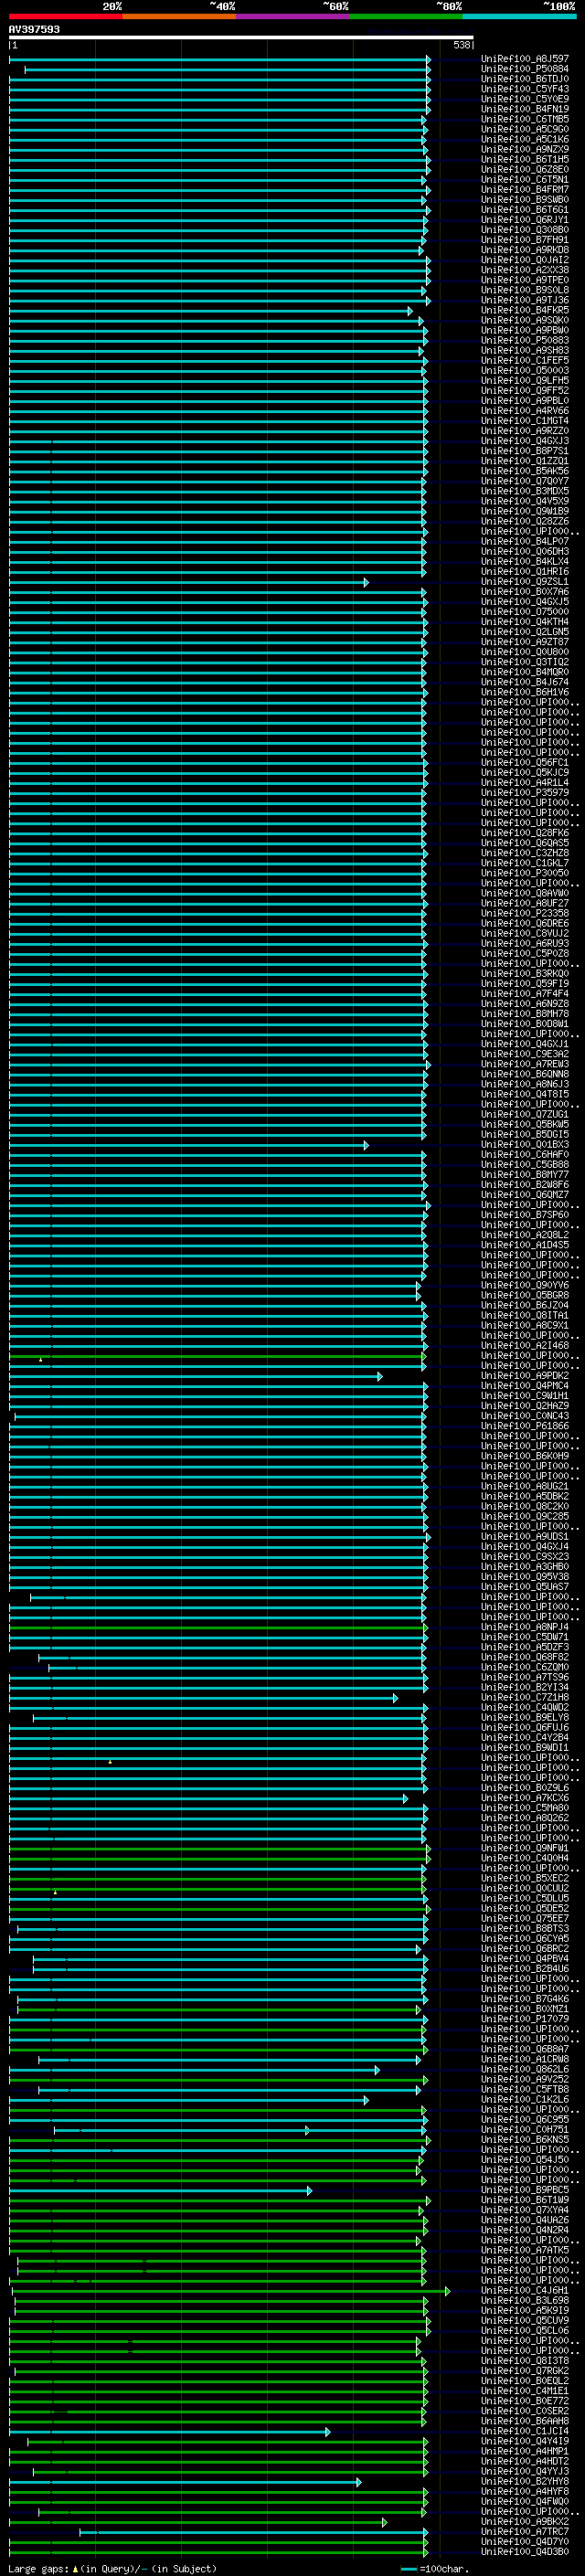585x2576 pixels.
Task: Select hit label UniRef100_A9TJ36
Action: pyautogui.click(x=524, y=300)
